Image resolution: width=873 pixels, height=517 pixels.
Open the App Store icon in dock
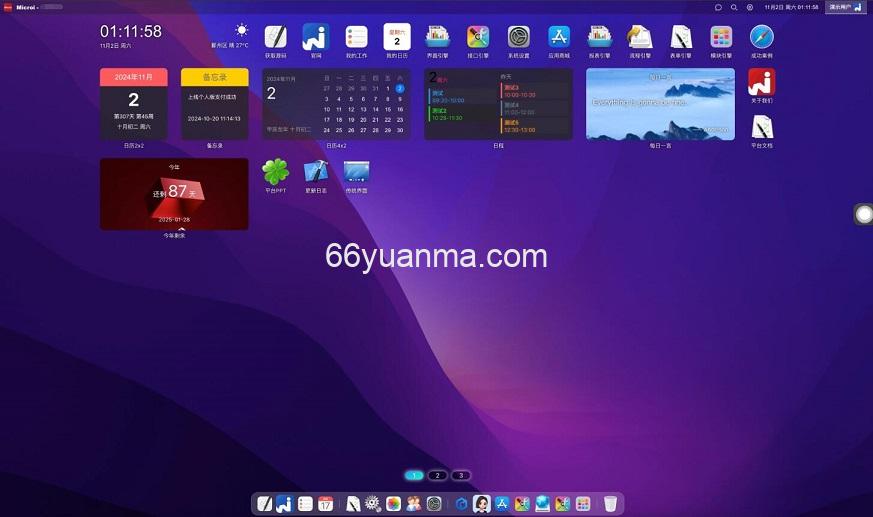(x=502, y=504)
